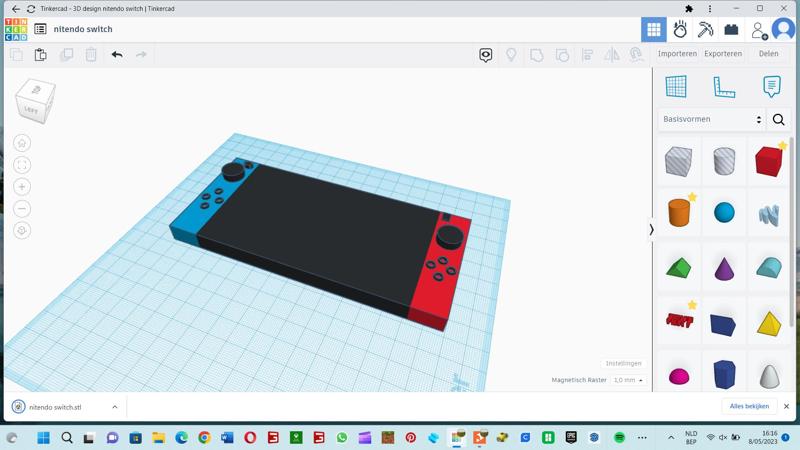Add the red box shape
The width and height of the screenshot is (800, 450).
coord(768,161)
